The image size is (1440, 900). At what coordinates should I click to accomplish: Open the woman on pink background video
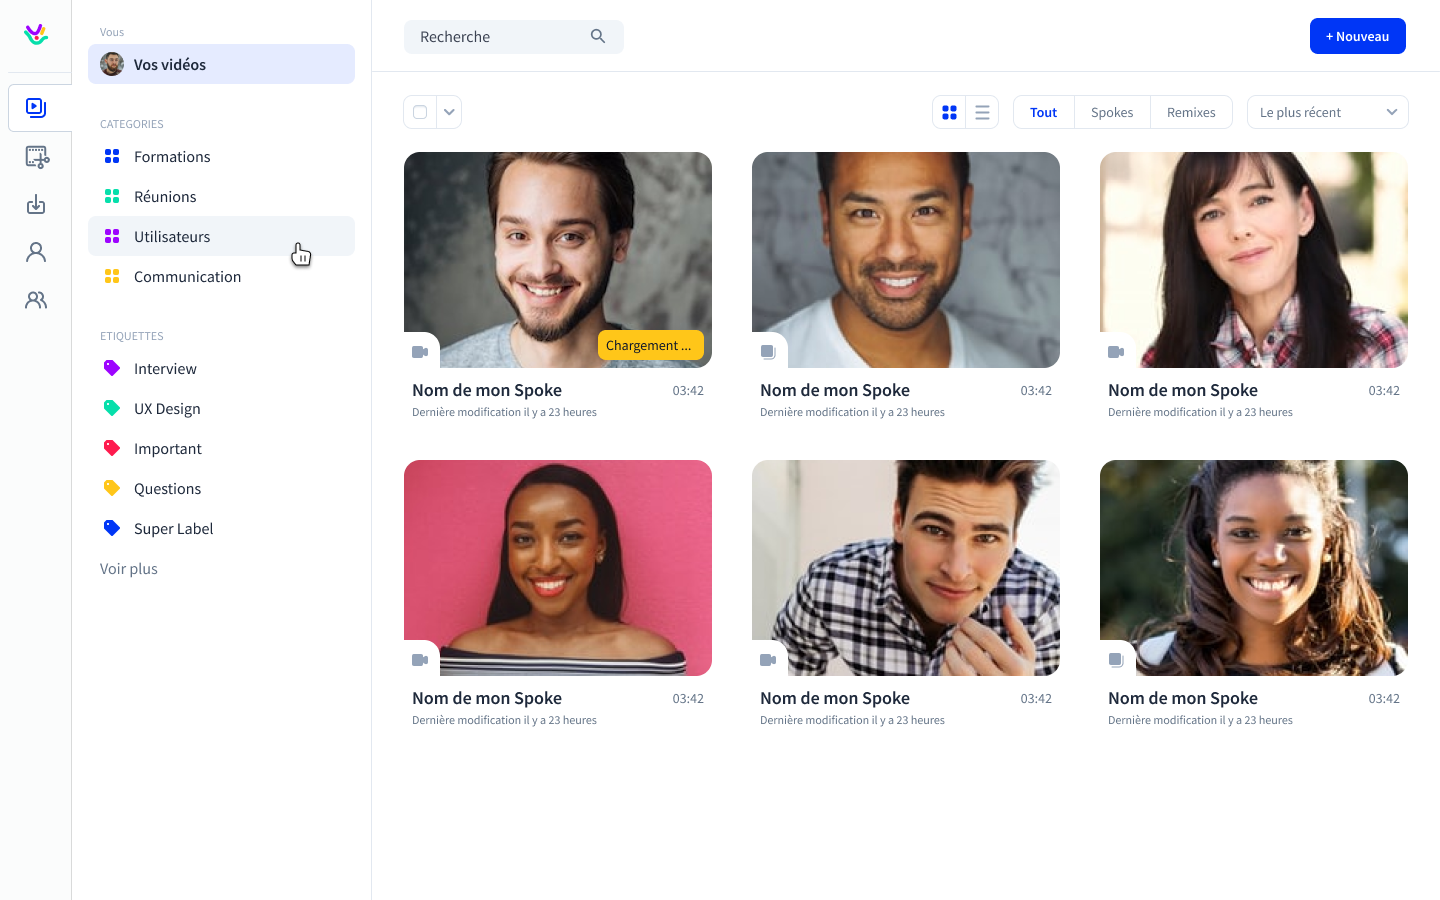(x=558, y=567)
